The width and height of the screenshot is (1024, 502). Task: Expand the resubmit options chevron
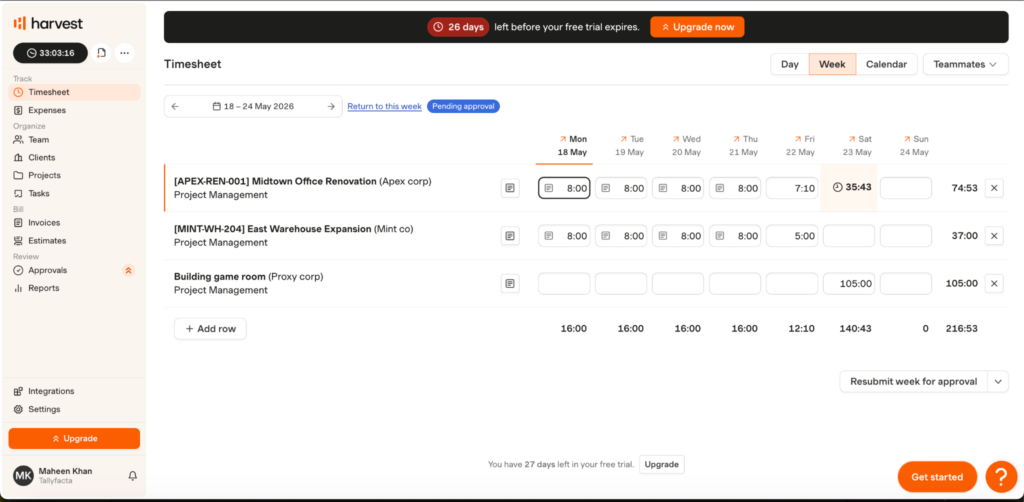tap(998, 381)
